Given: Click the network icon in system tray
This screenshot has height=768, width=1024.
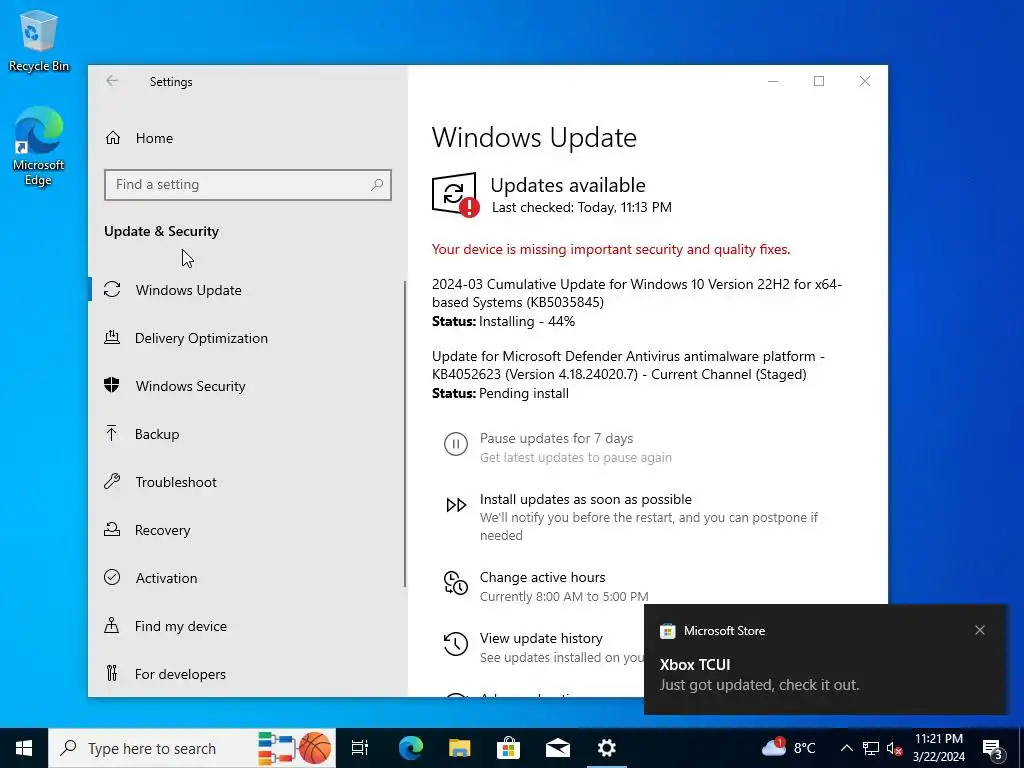Looking at the screenshot, I should click(x=871, y=748).
